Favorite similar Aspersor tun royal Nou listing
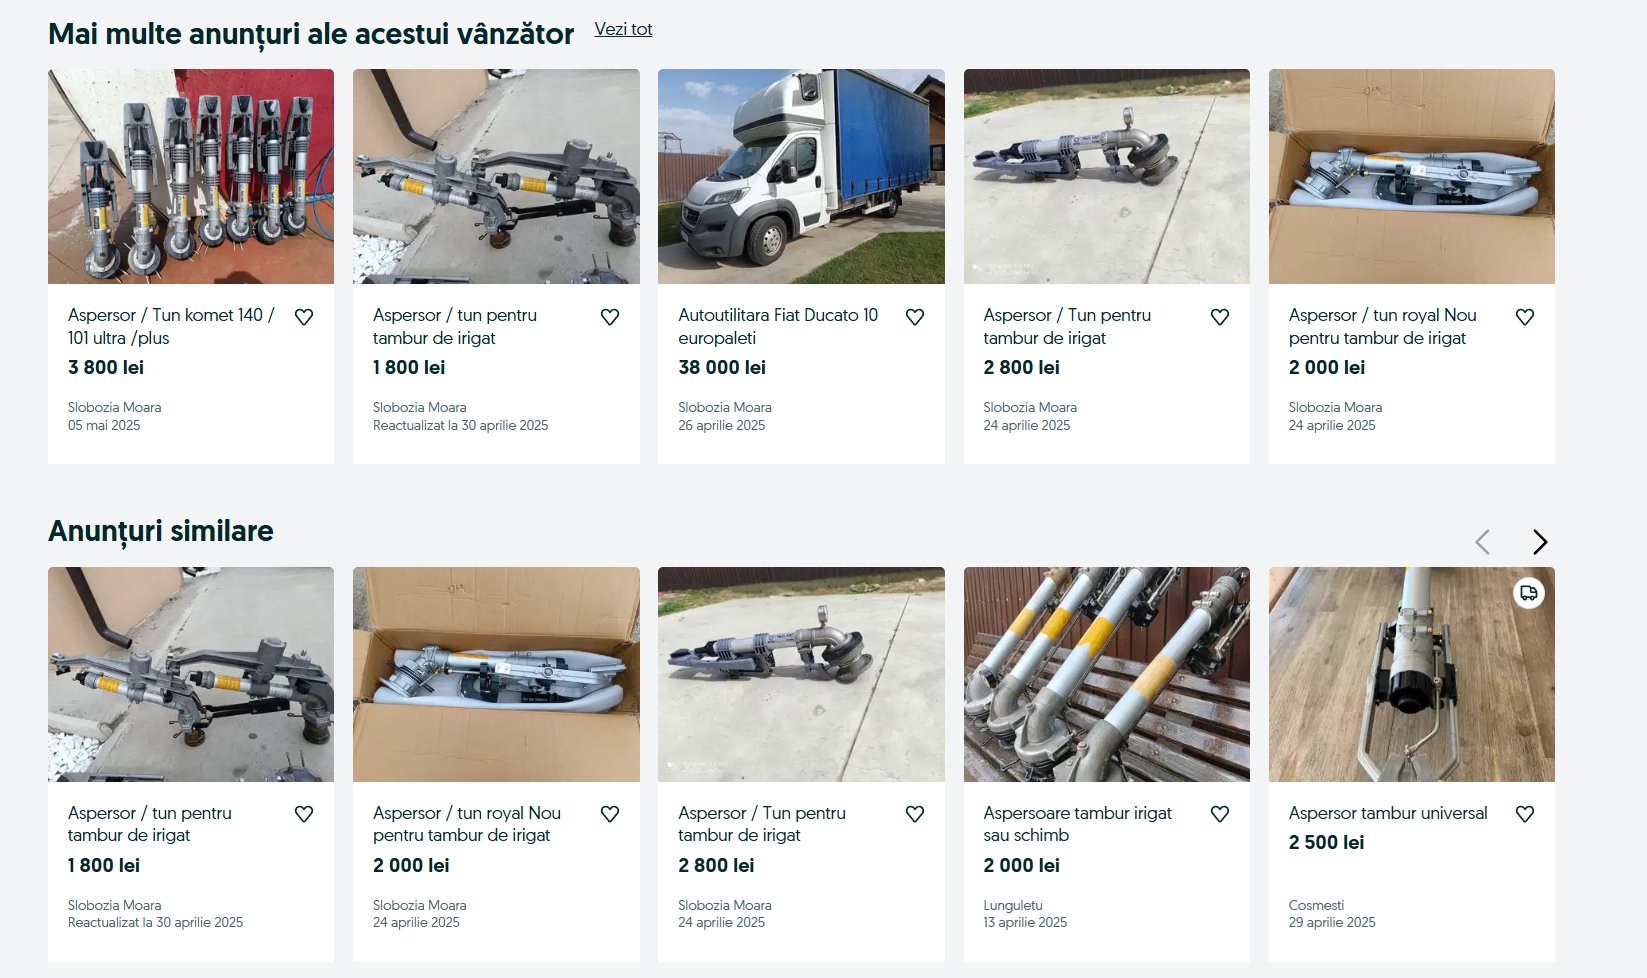The image size is (1647, 978). click(x=609, y=814)
